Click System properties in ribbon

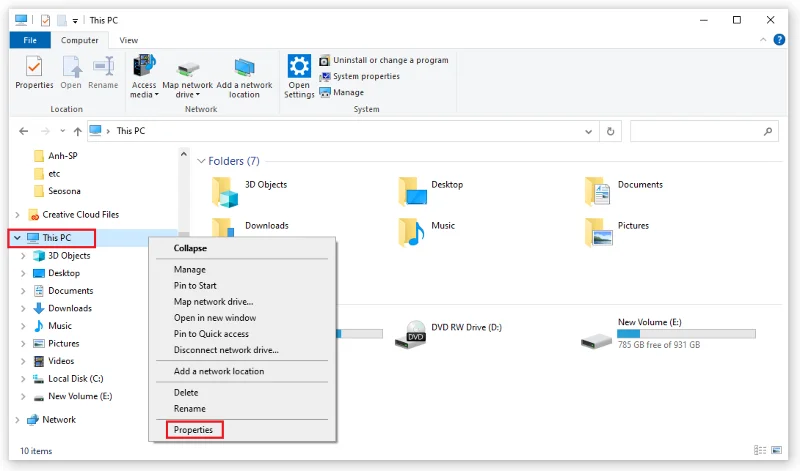point(359,77)
